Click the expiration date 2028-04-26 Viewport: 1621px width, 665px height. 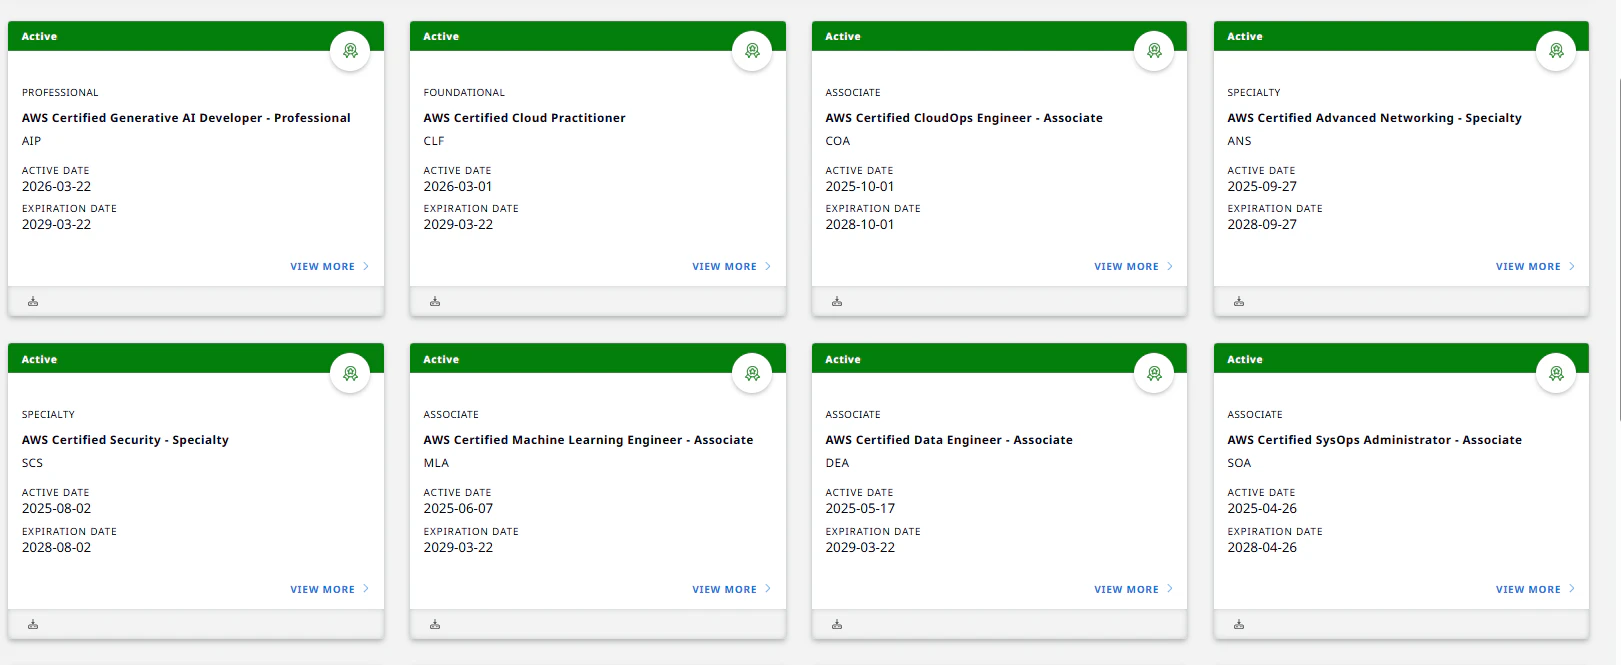tap(1262, 547)
